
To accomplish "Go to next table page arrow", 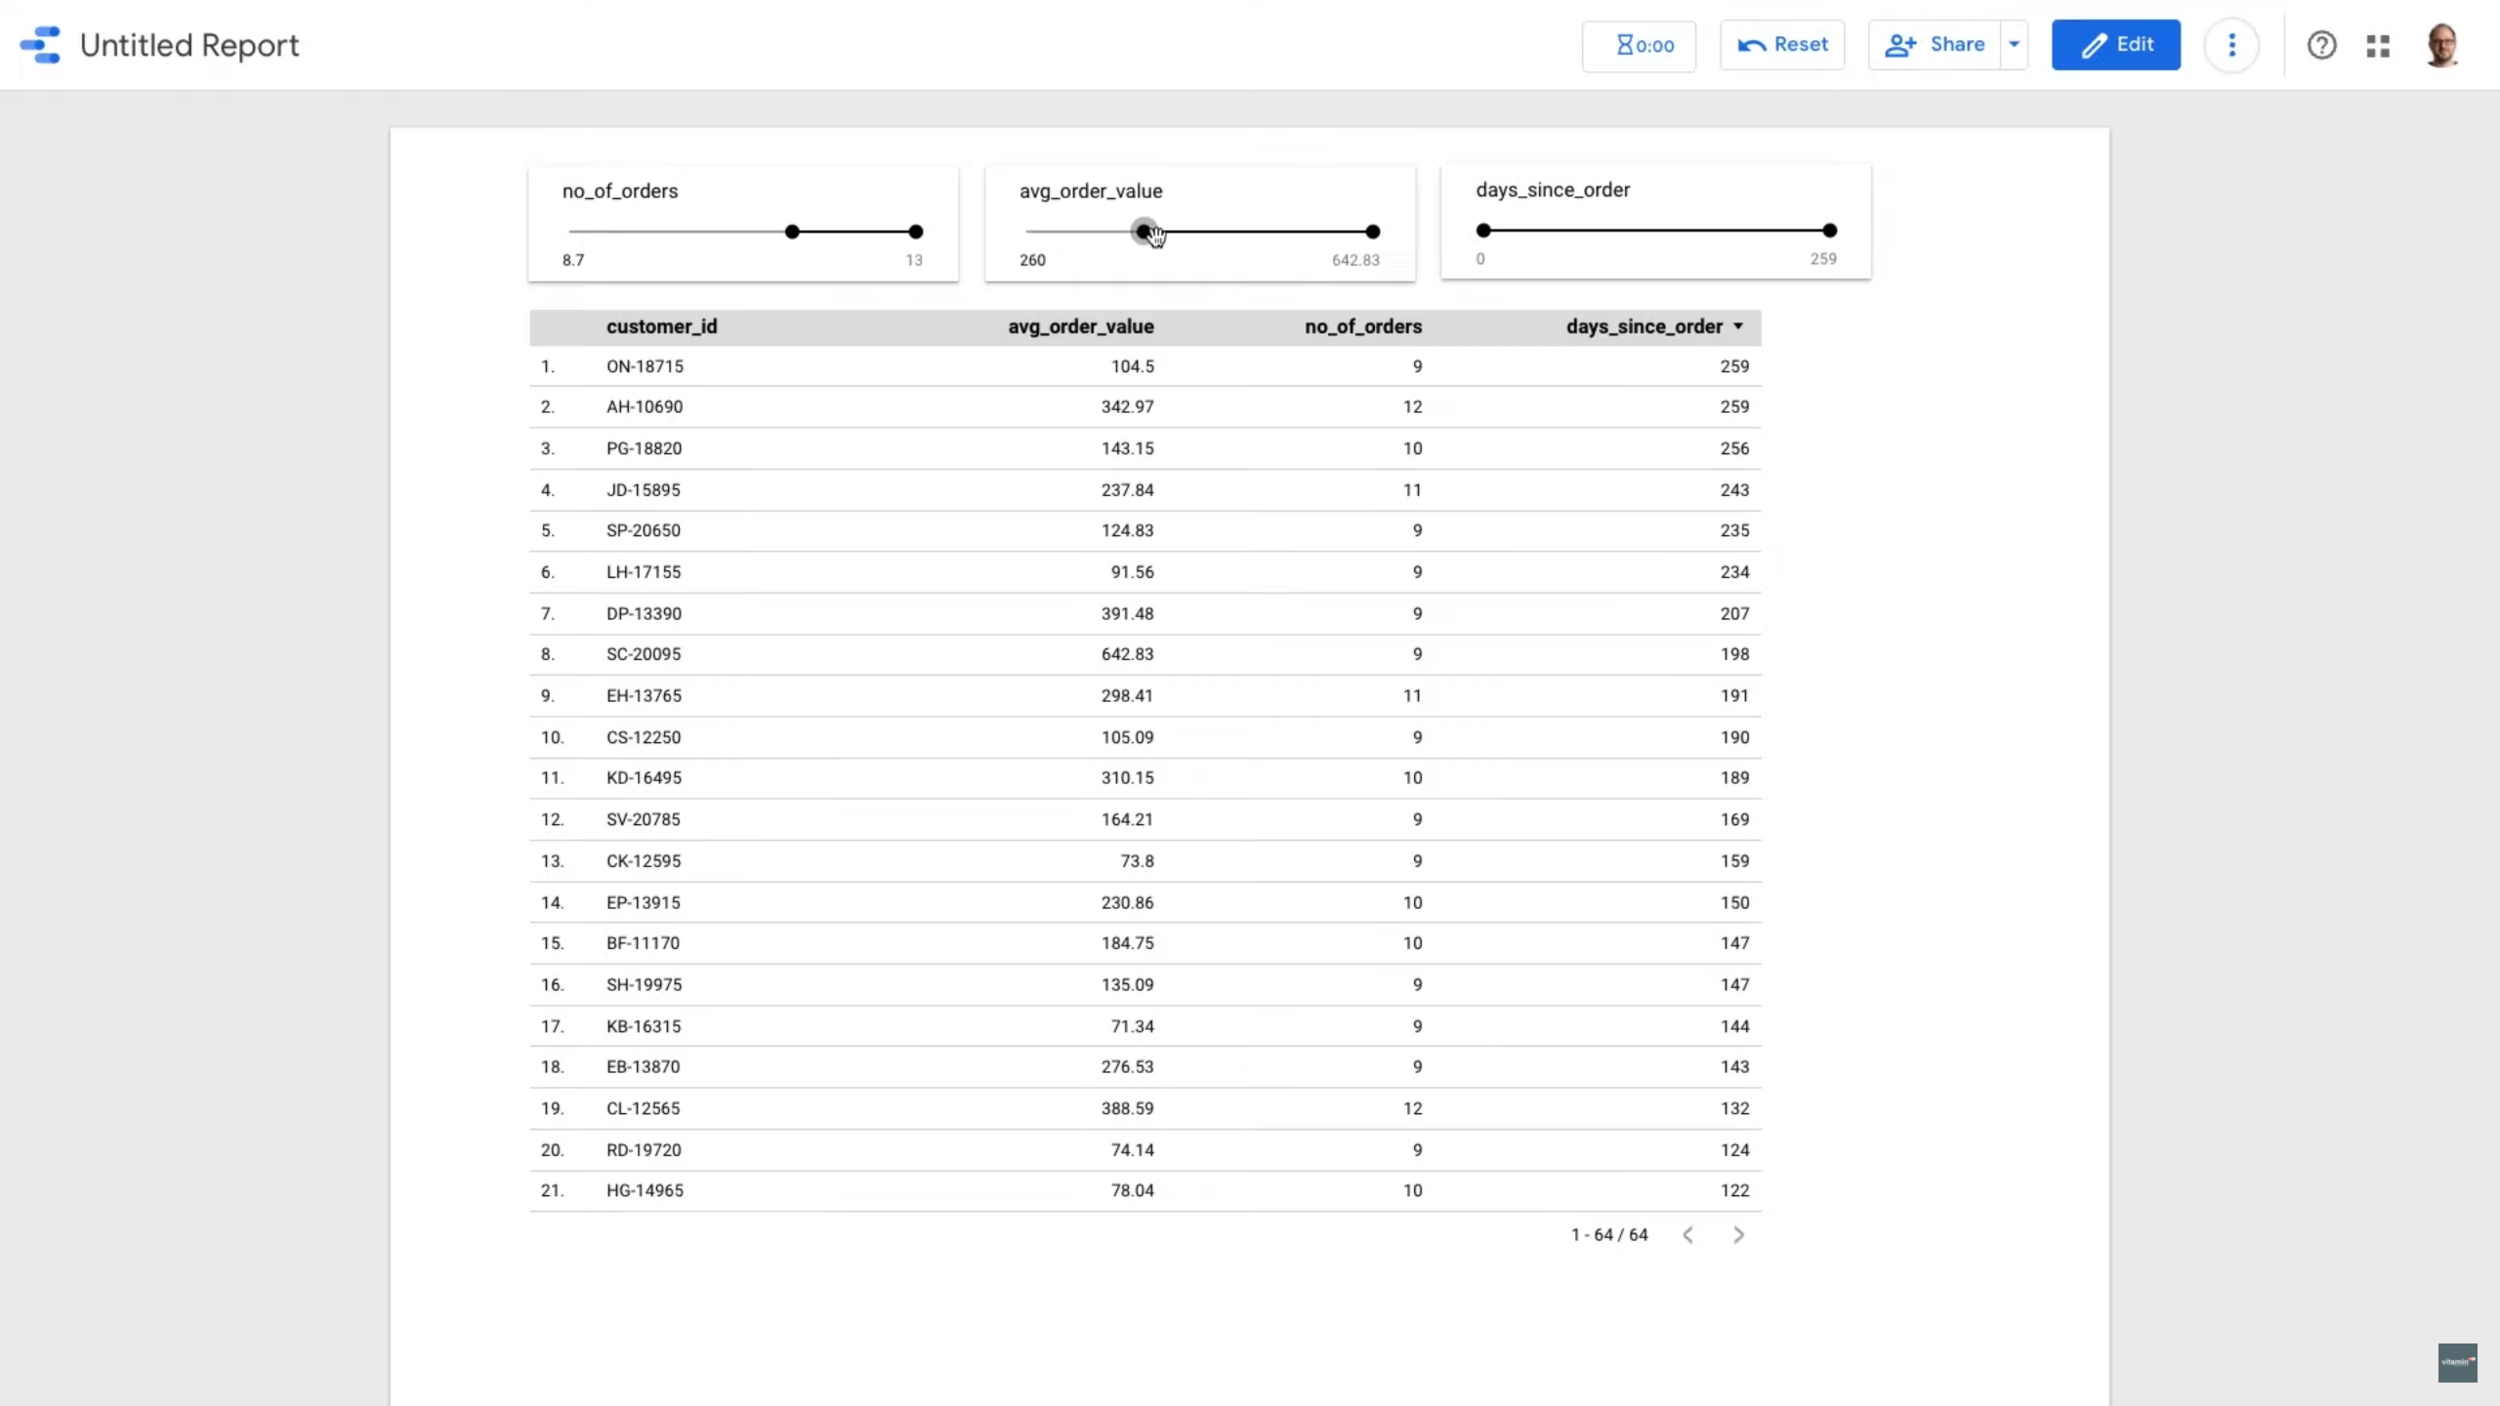I will [1738, 1235].
